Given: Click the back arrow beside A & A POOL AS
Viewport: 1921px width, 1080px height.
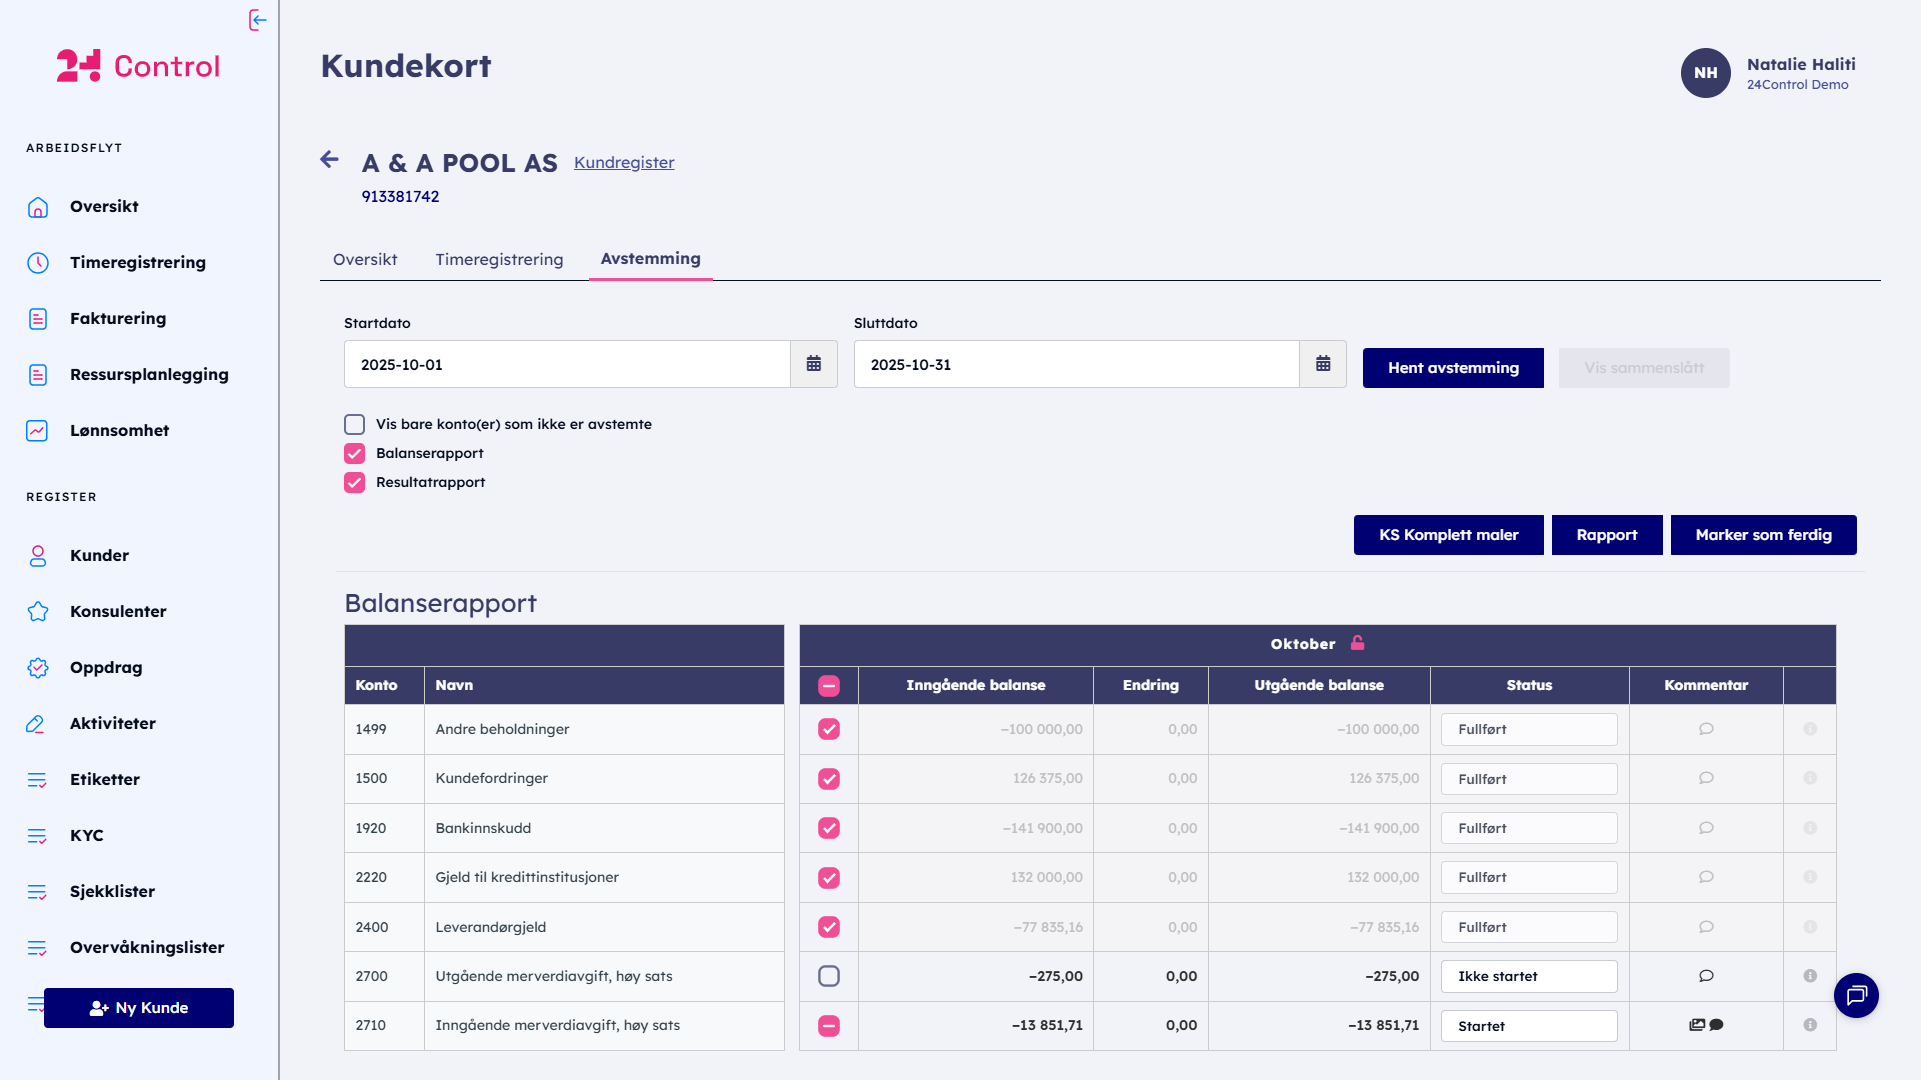Looking at the screenshot, I should tap(329, 159).
